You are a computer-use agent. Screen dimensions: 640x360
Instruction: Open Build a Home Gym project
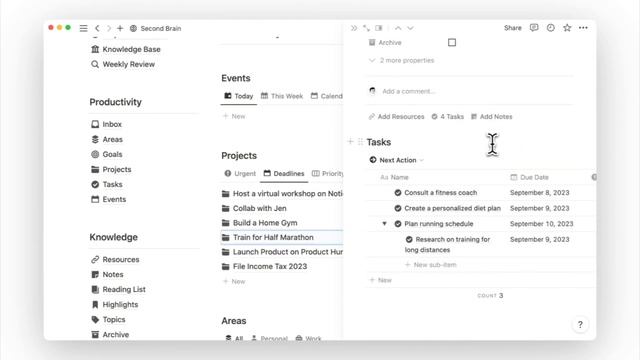(x=260, y=223)
